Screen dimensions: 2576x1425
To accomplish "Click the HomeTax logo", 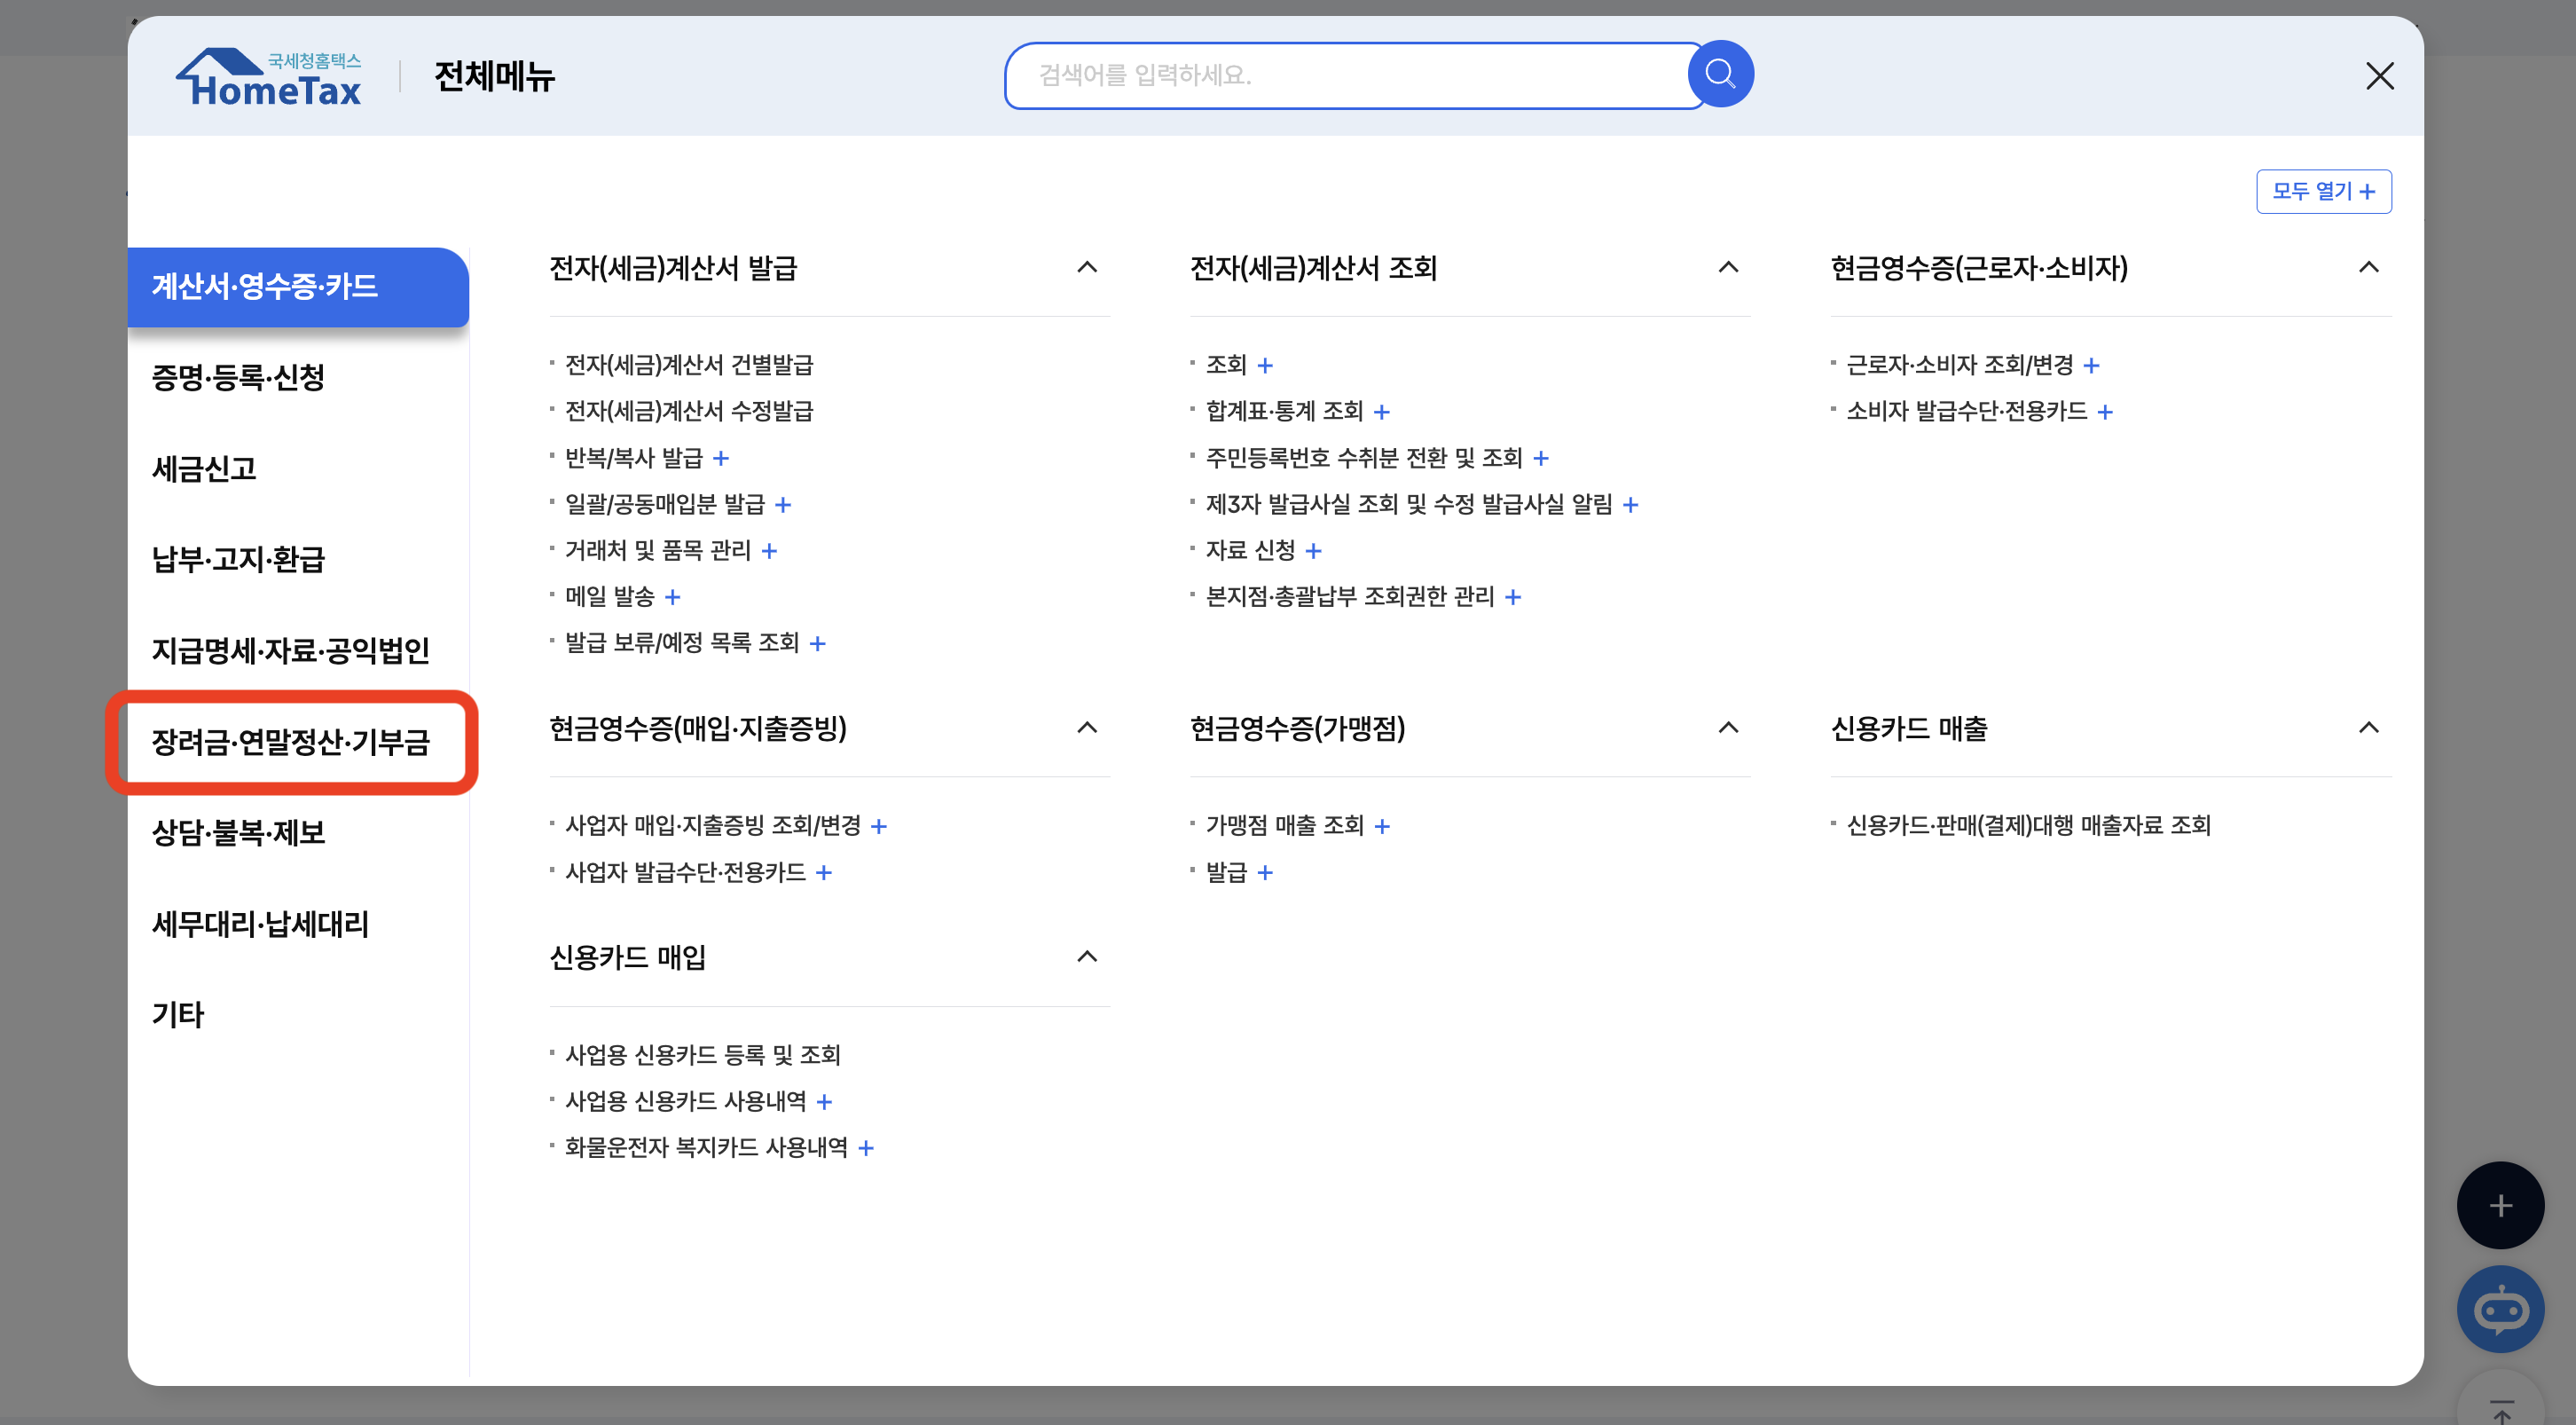I will point(269,77).
